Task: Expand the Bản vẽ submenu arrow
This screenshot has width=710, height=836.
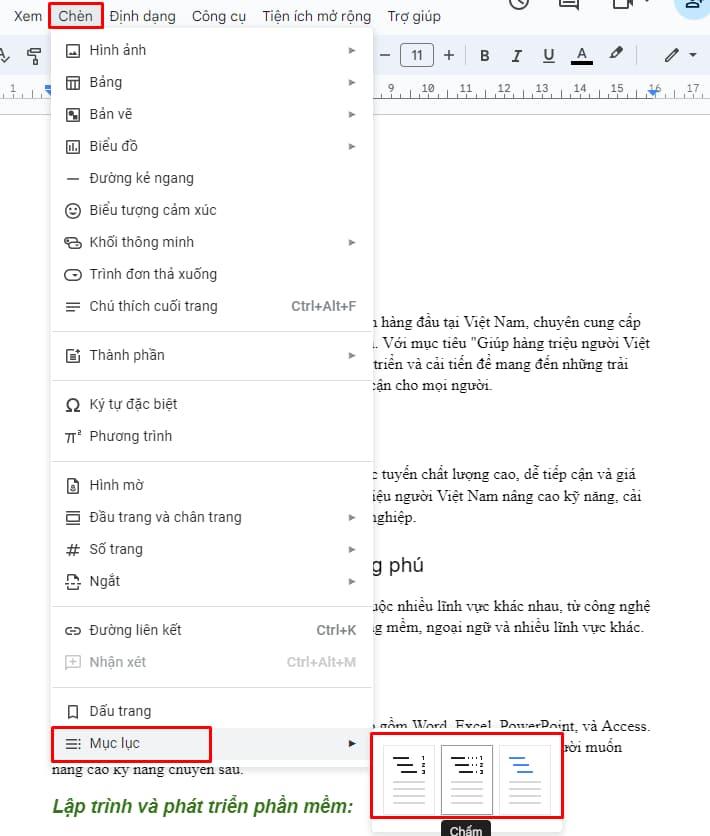Action: point(352,115)
